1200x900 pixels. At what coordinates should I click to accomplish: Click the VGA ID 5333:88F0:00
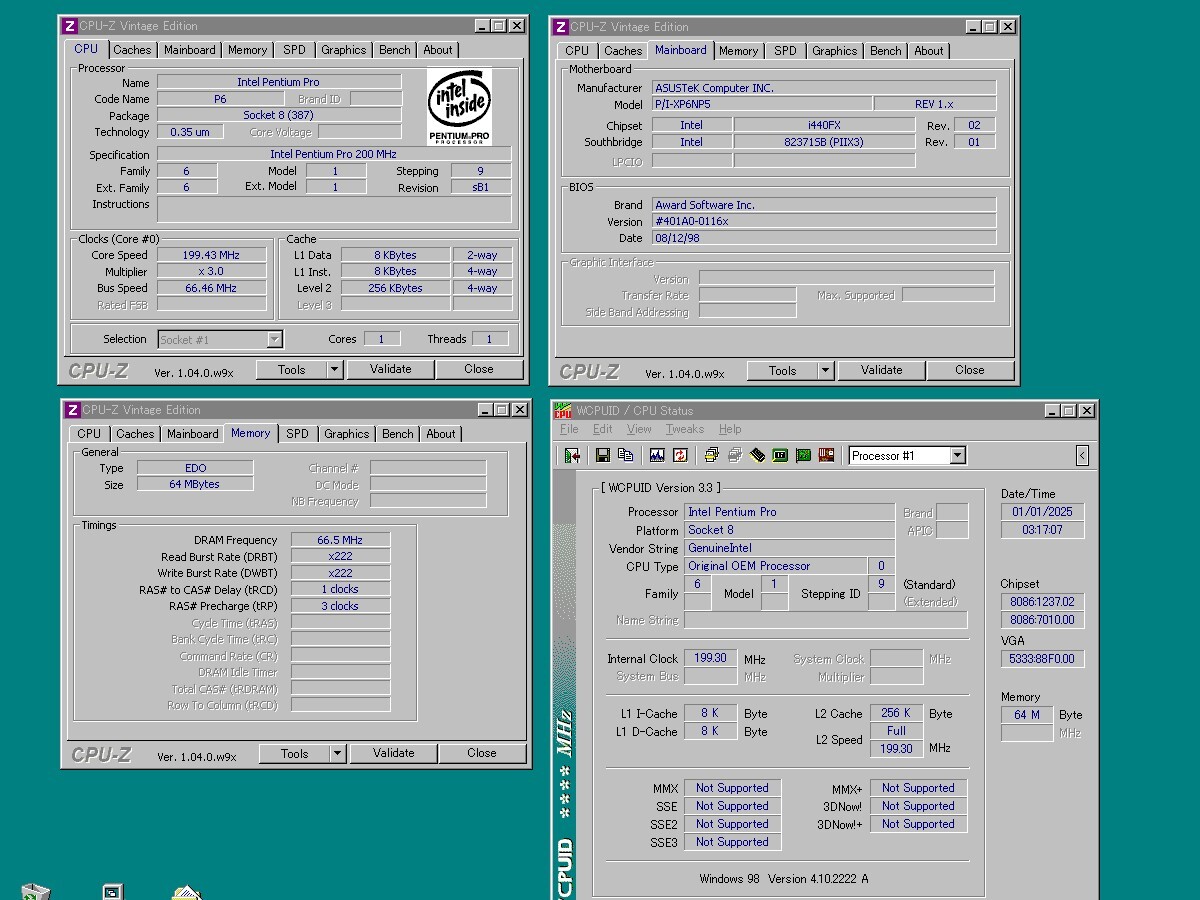click(x=1042, y=659)
